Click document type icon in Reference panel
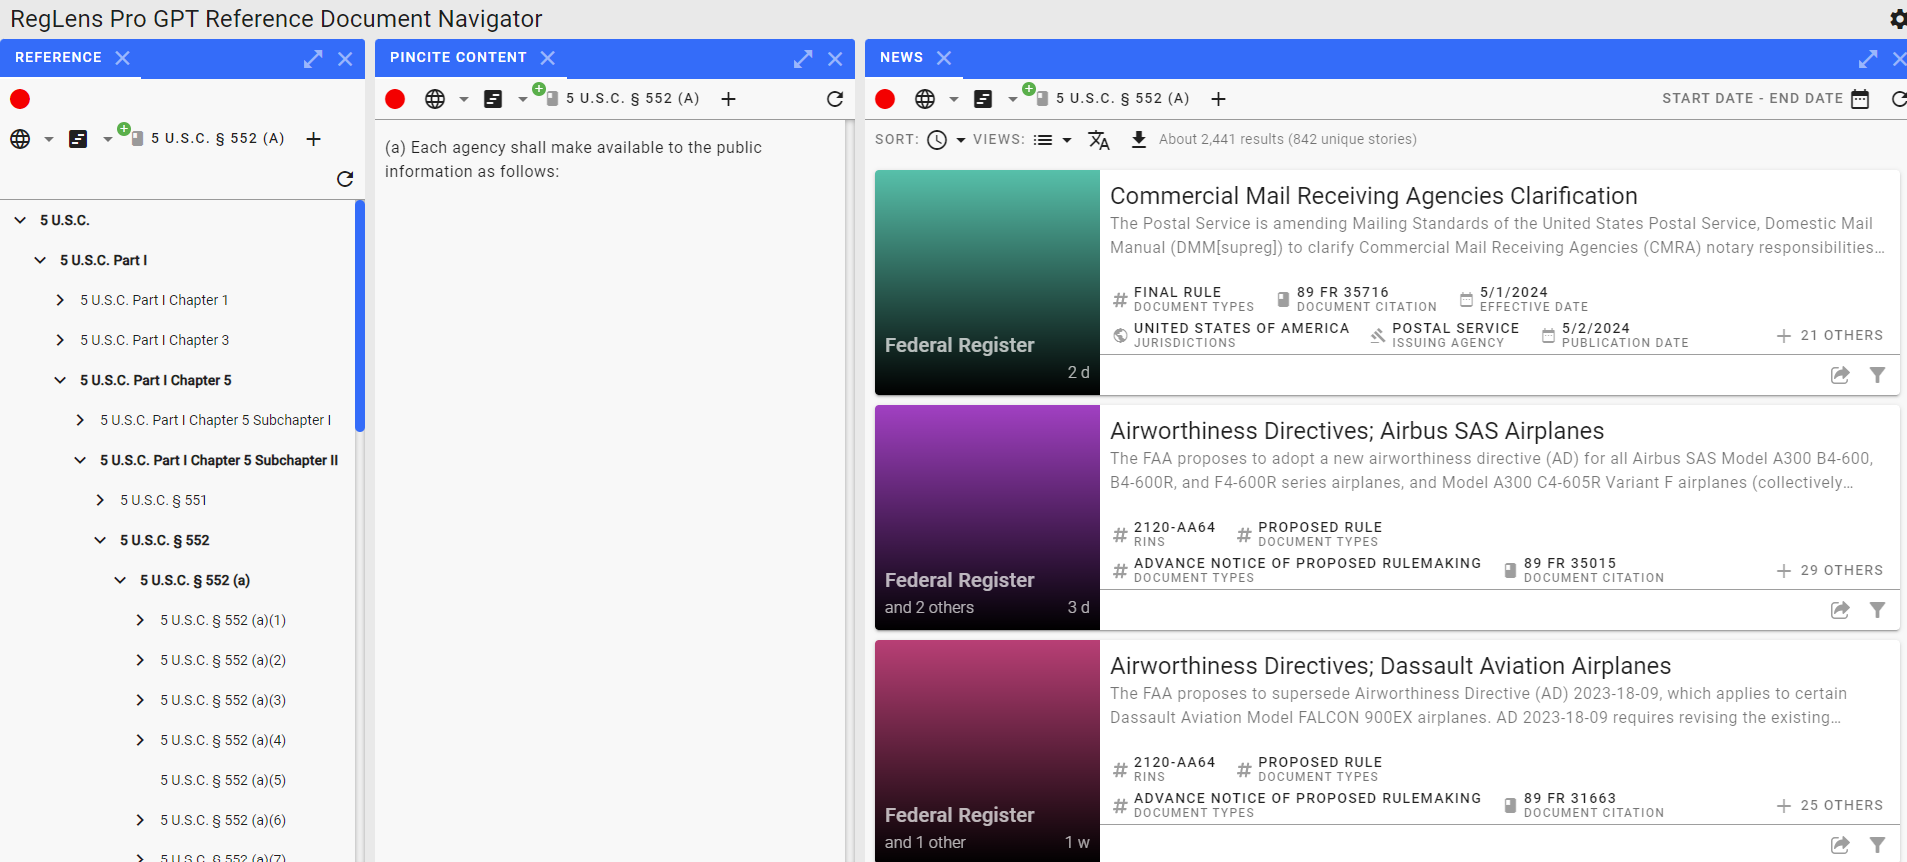 (78, 139)
